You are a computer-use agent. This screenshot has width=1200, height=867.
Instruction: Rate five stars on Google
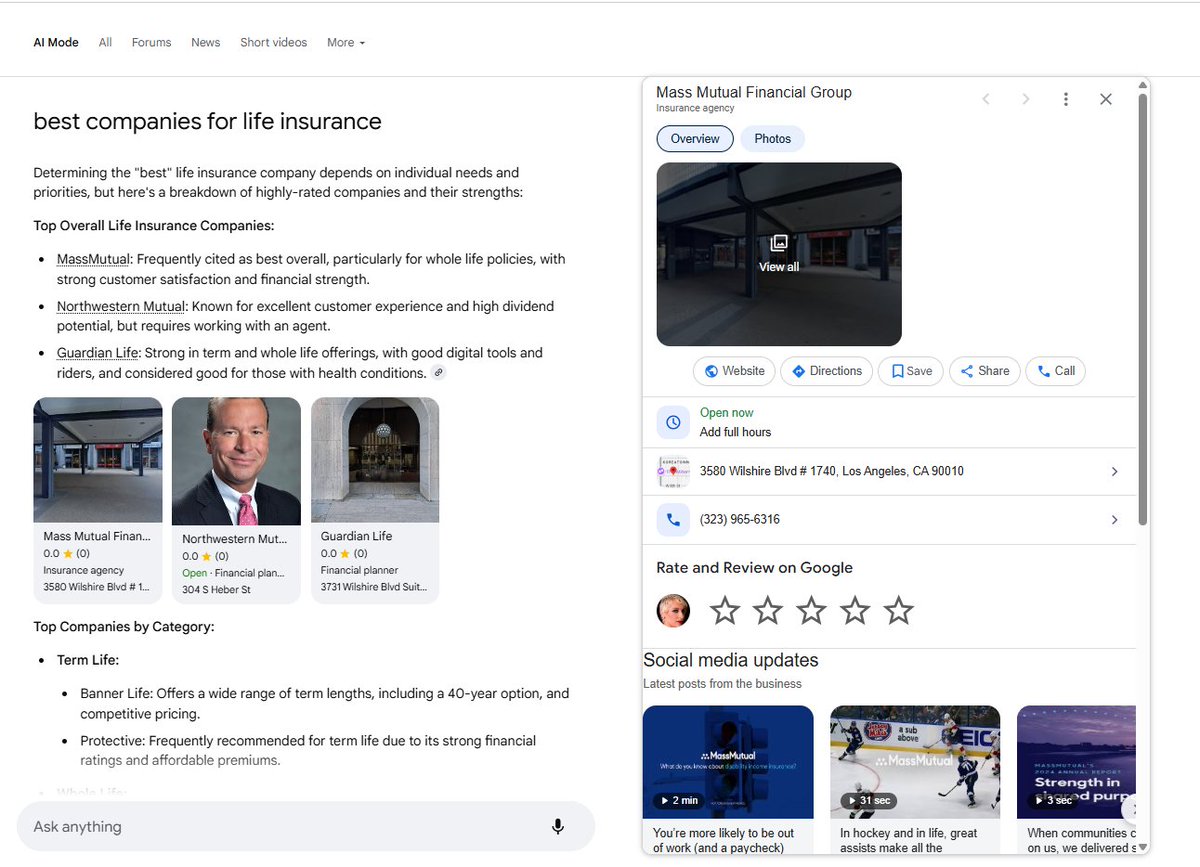click(899, 610)
